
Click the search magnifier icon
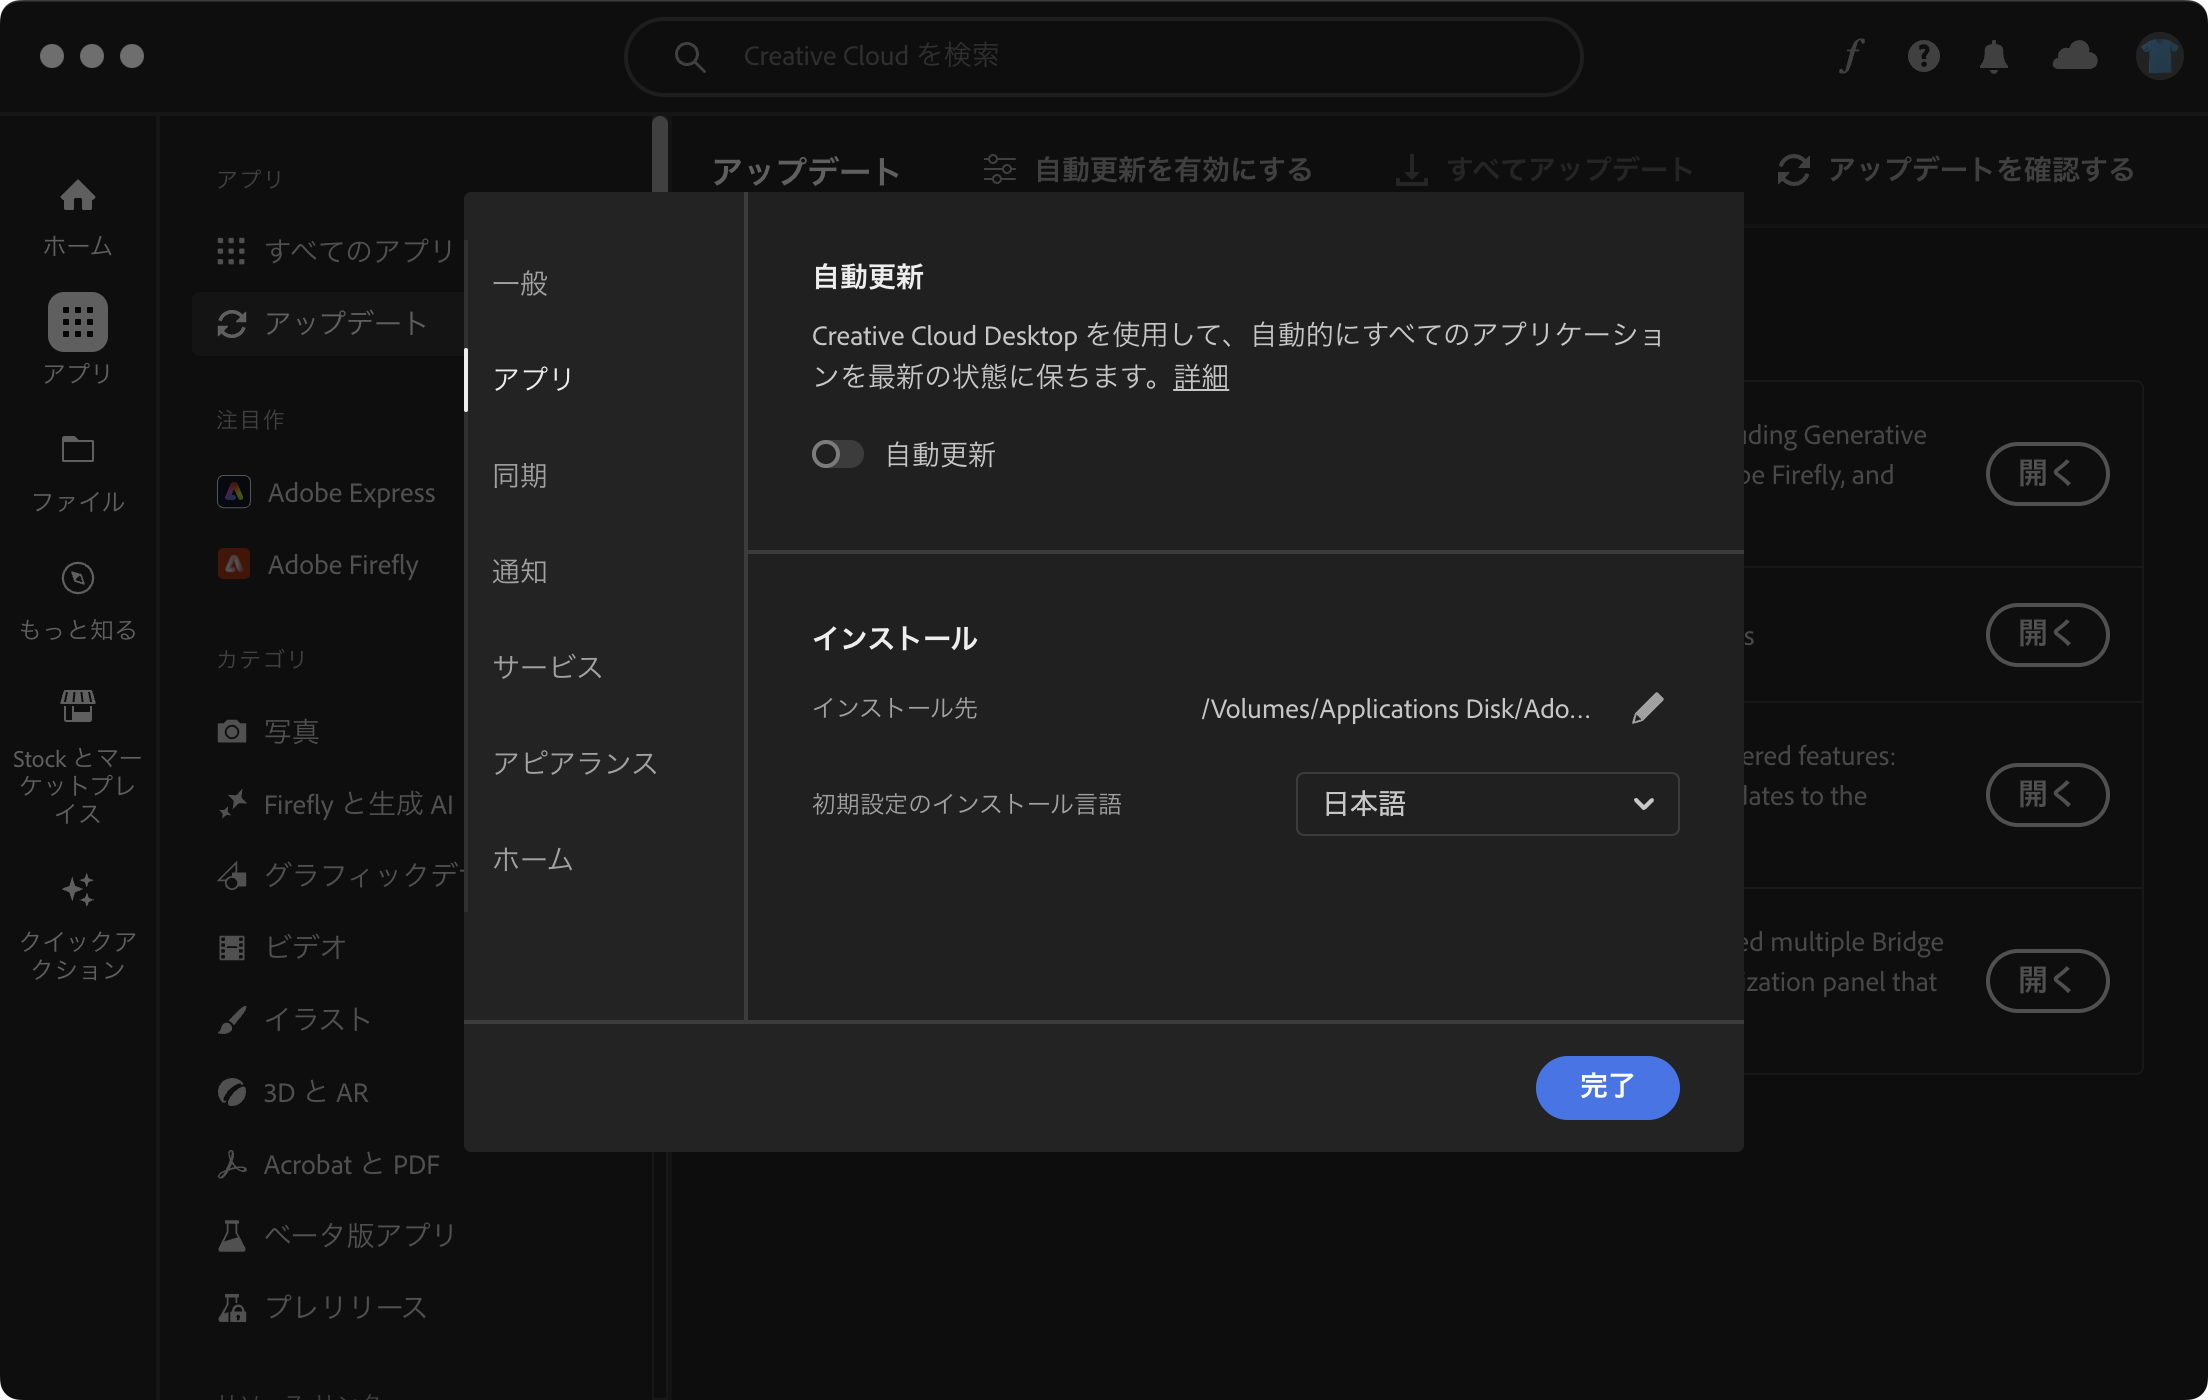pyautogui.click(x=690, y=56)
